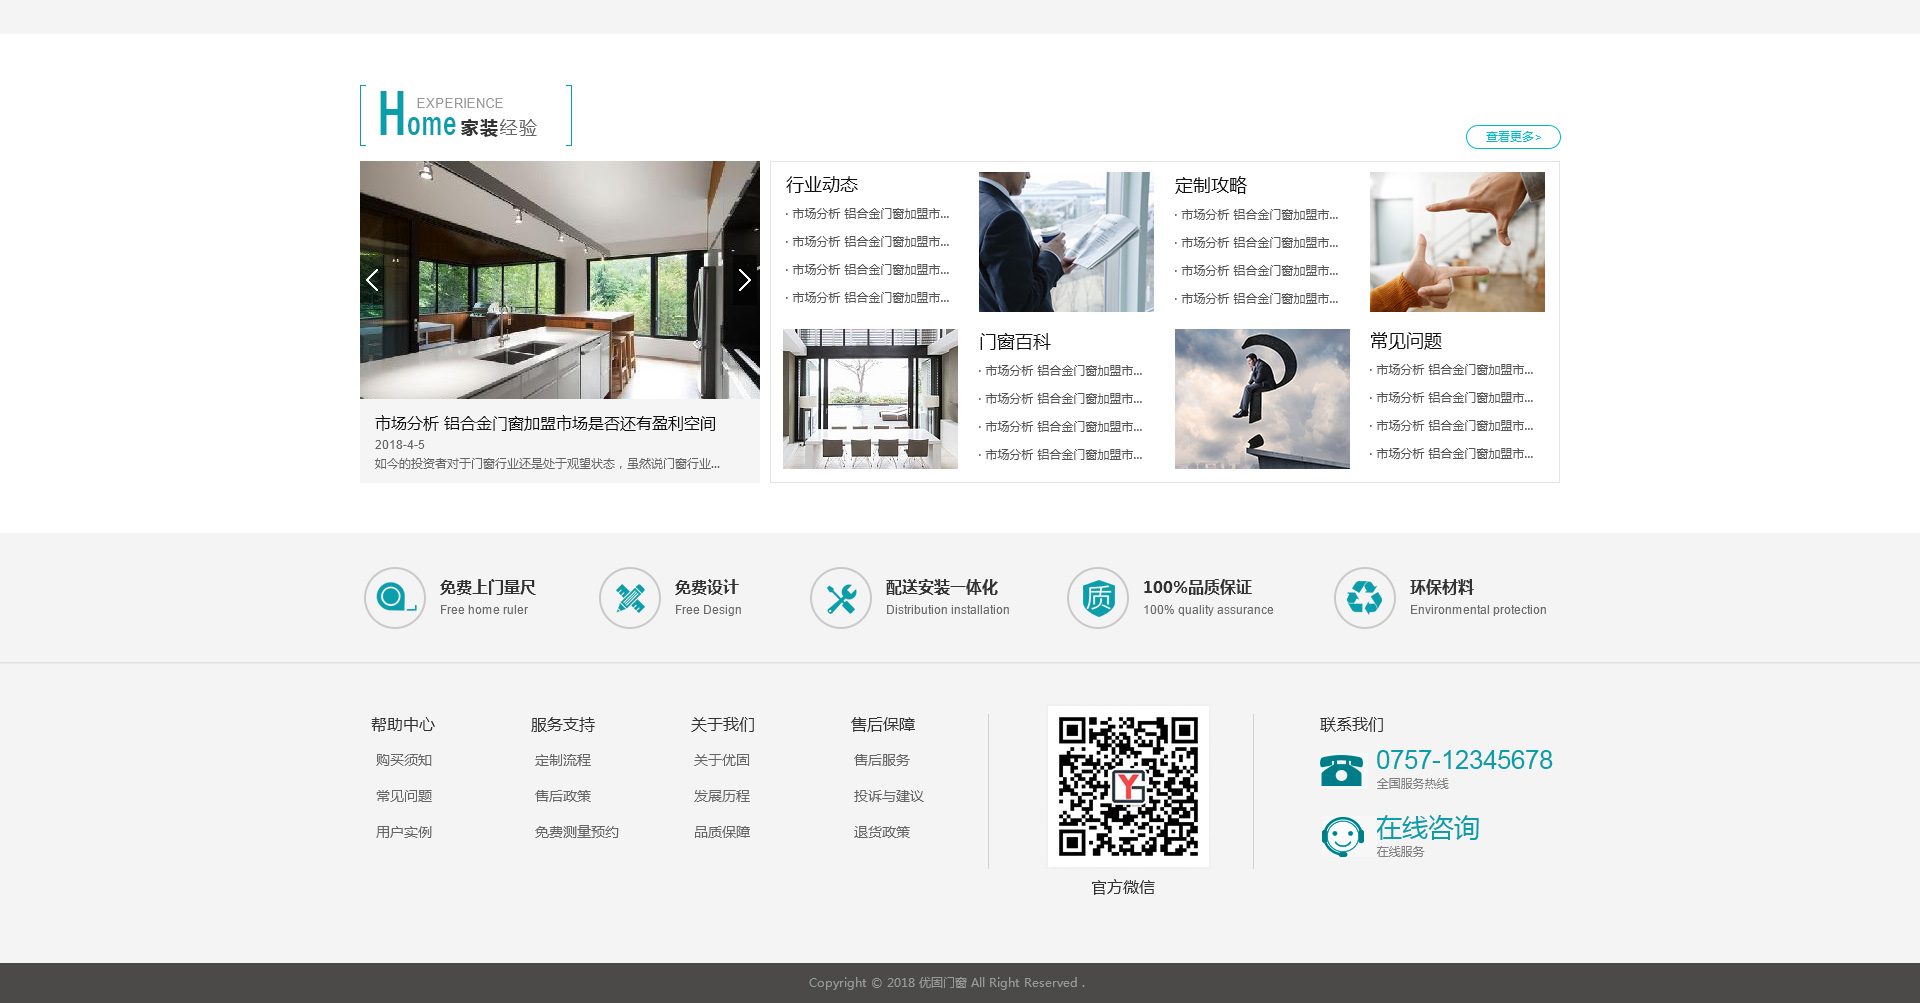Open the 免费测量预约 footer link
This screenshot has width=1920, height=1003.
point(576,832)
